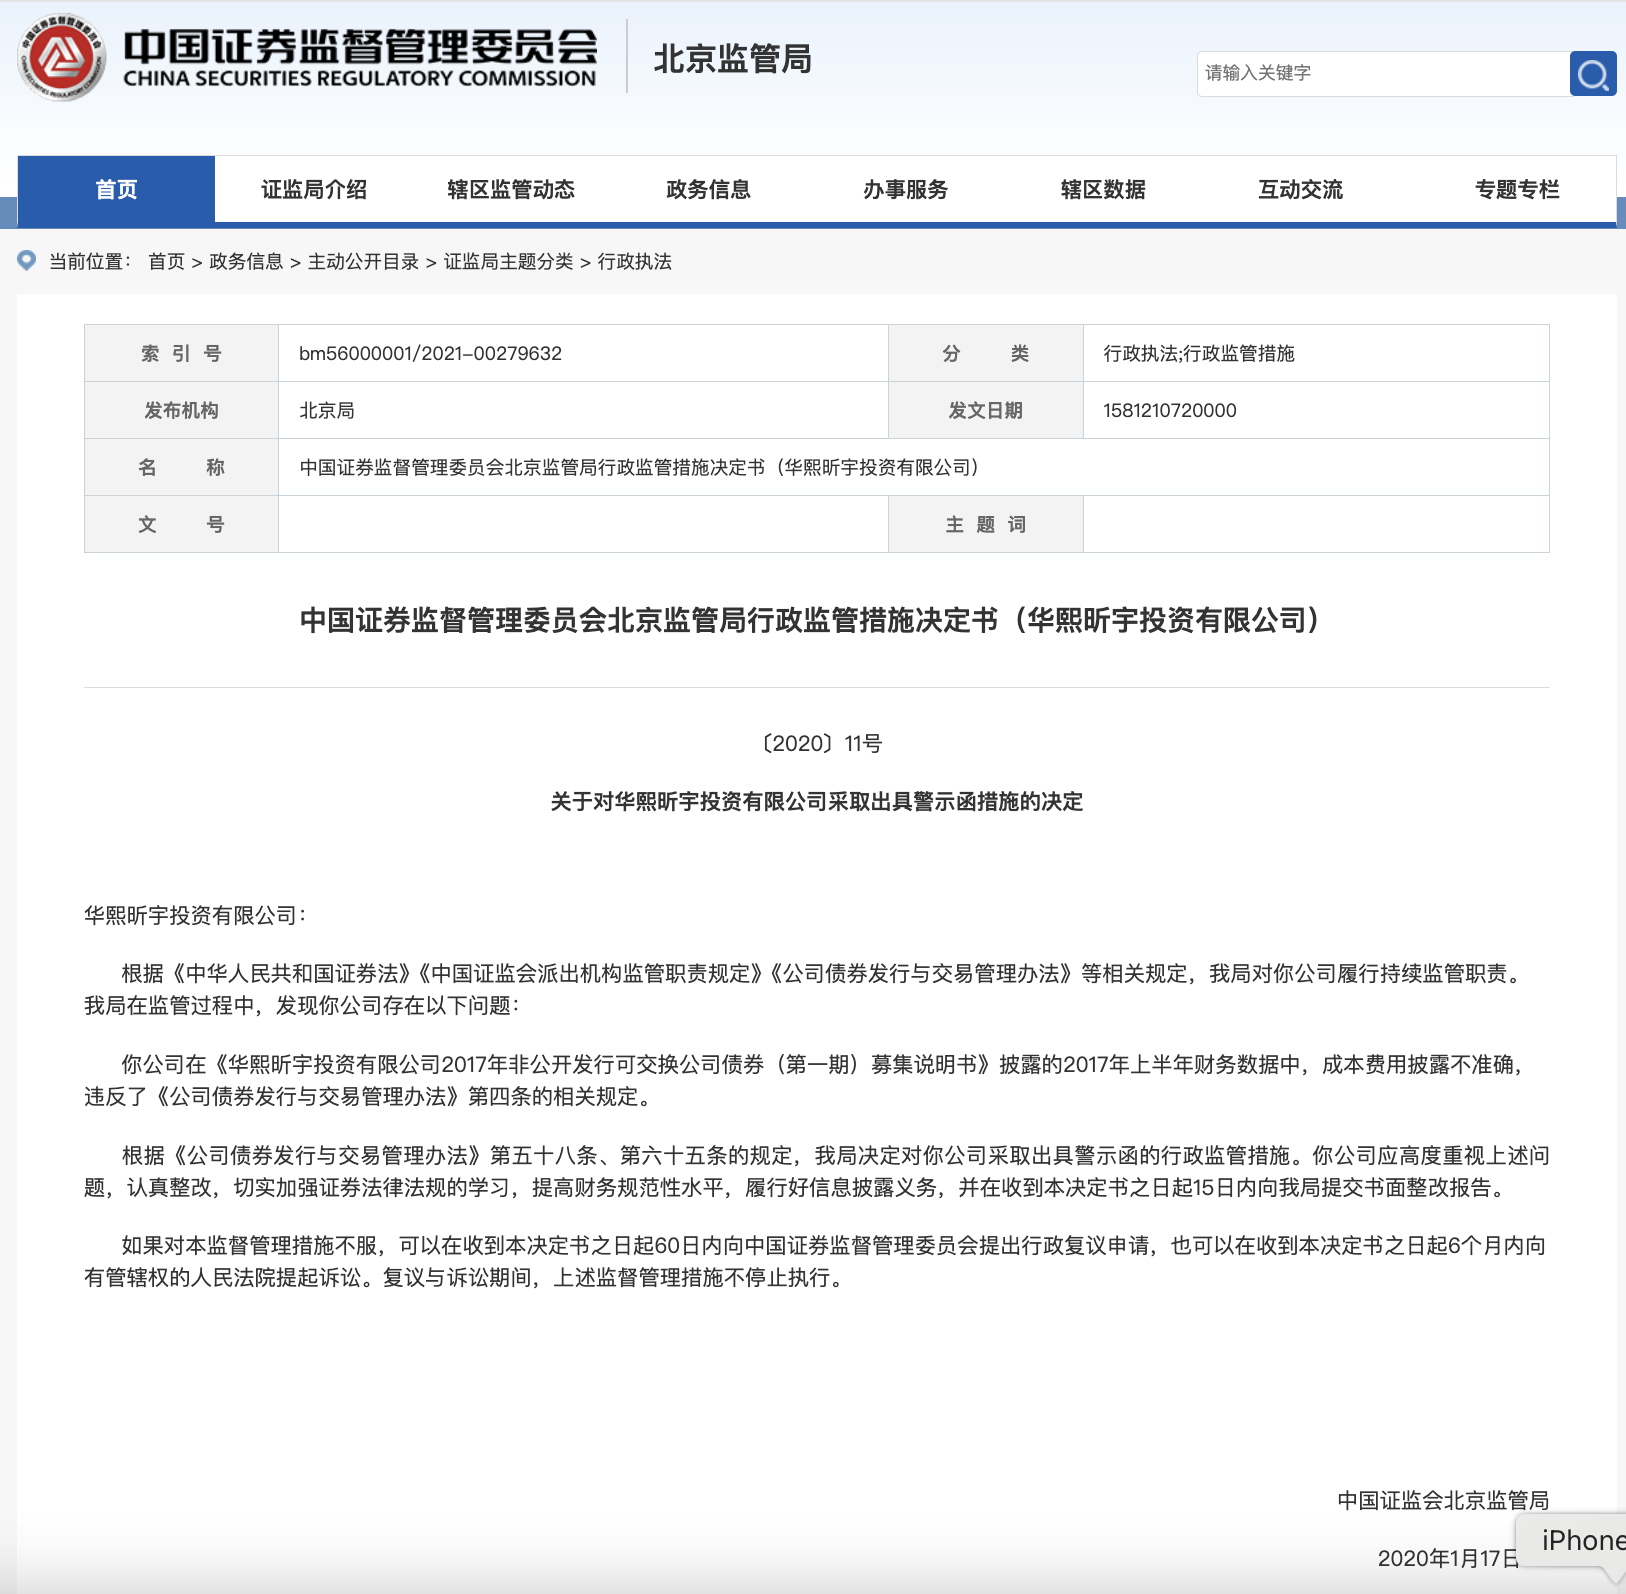Open the 证监局介绍 menu item
This screenshot has width=1626, height=1594.
[314, 189]
